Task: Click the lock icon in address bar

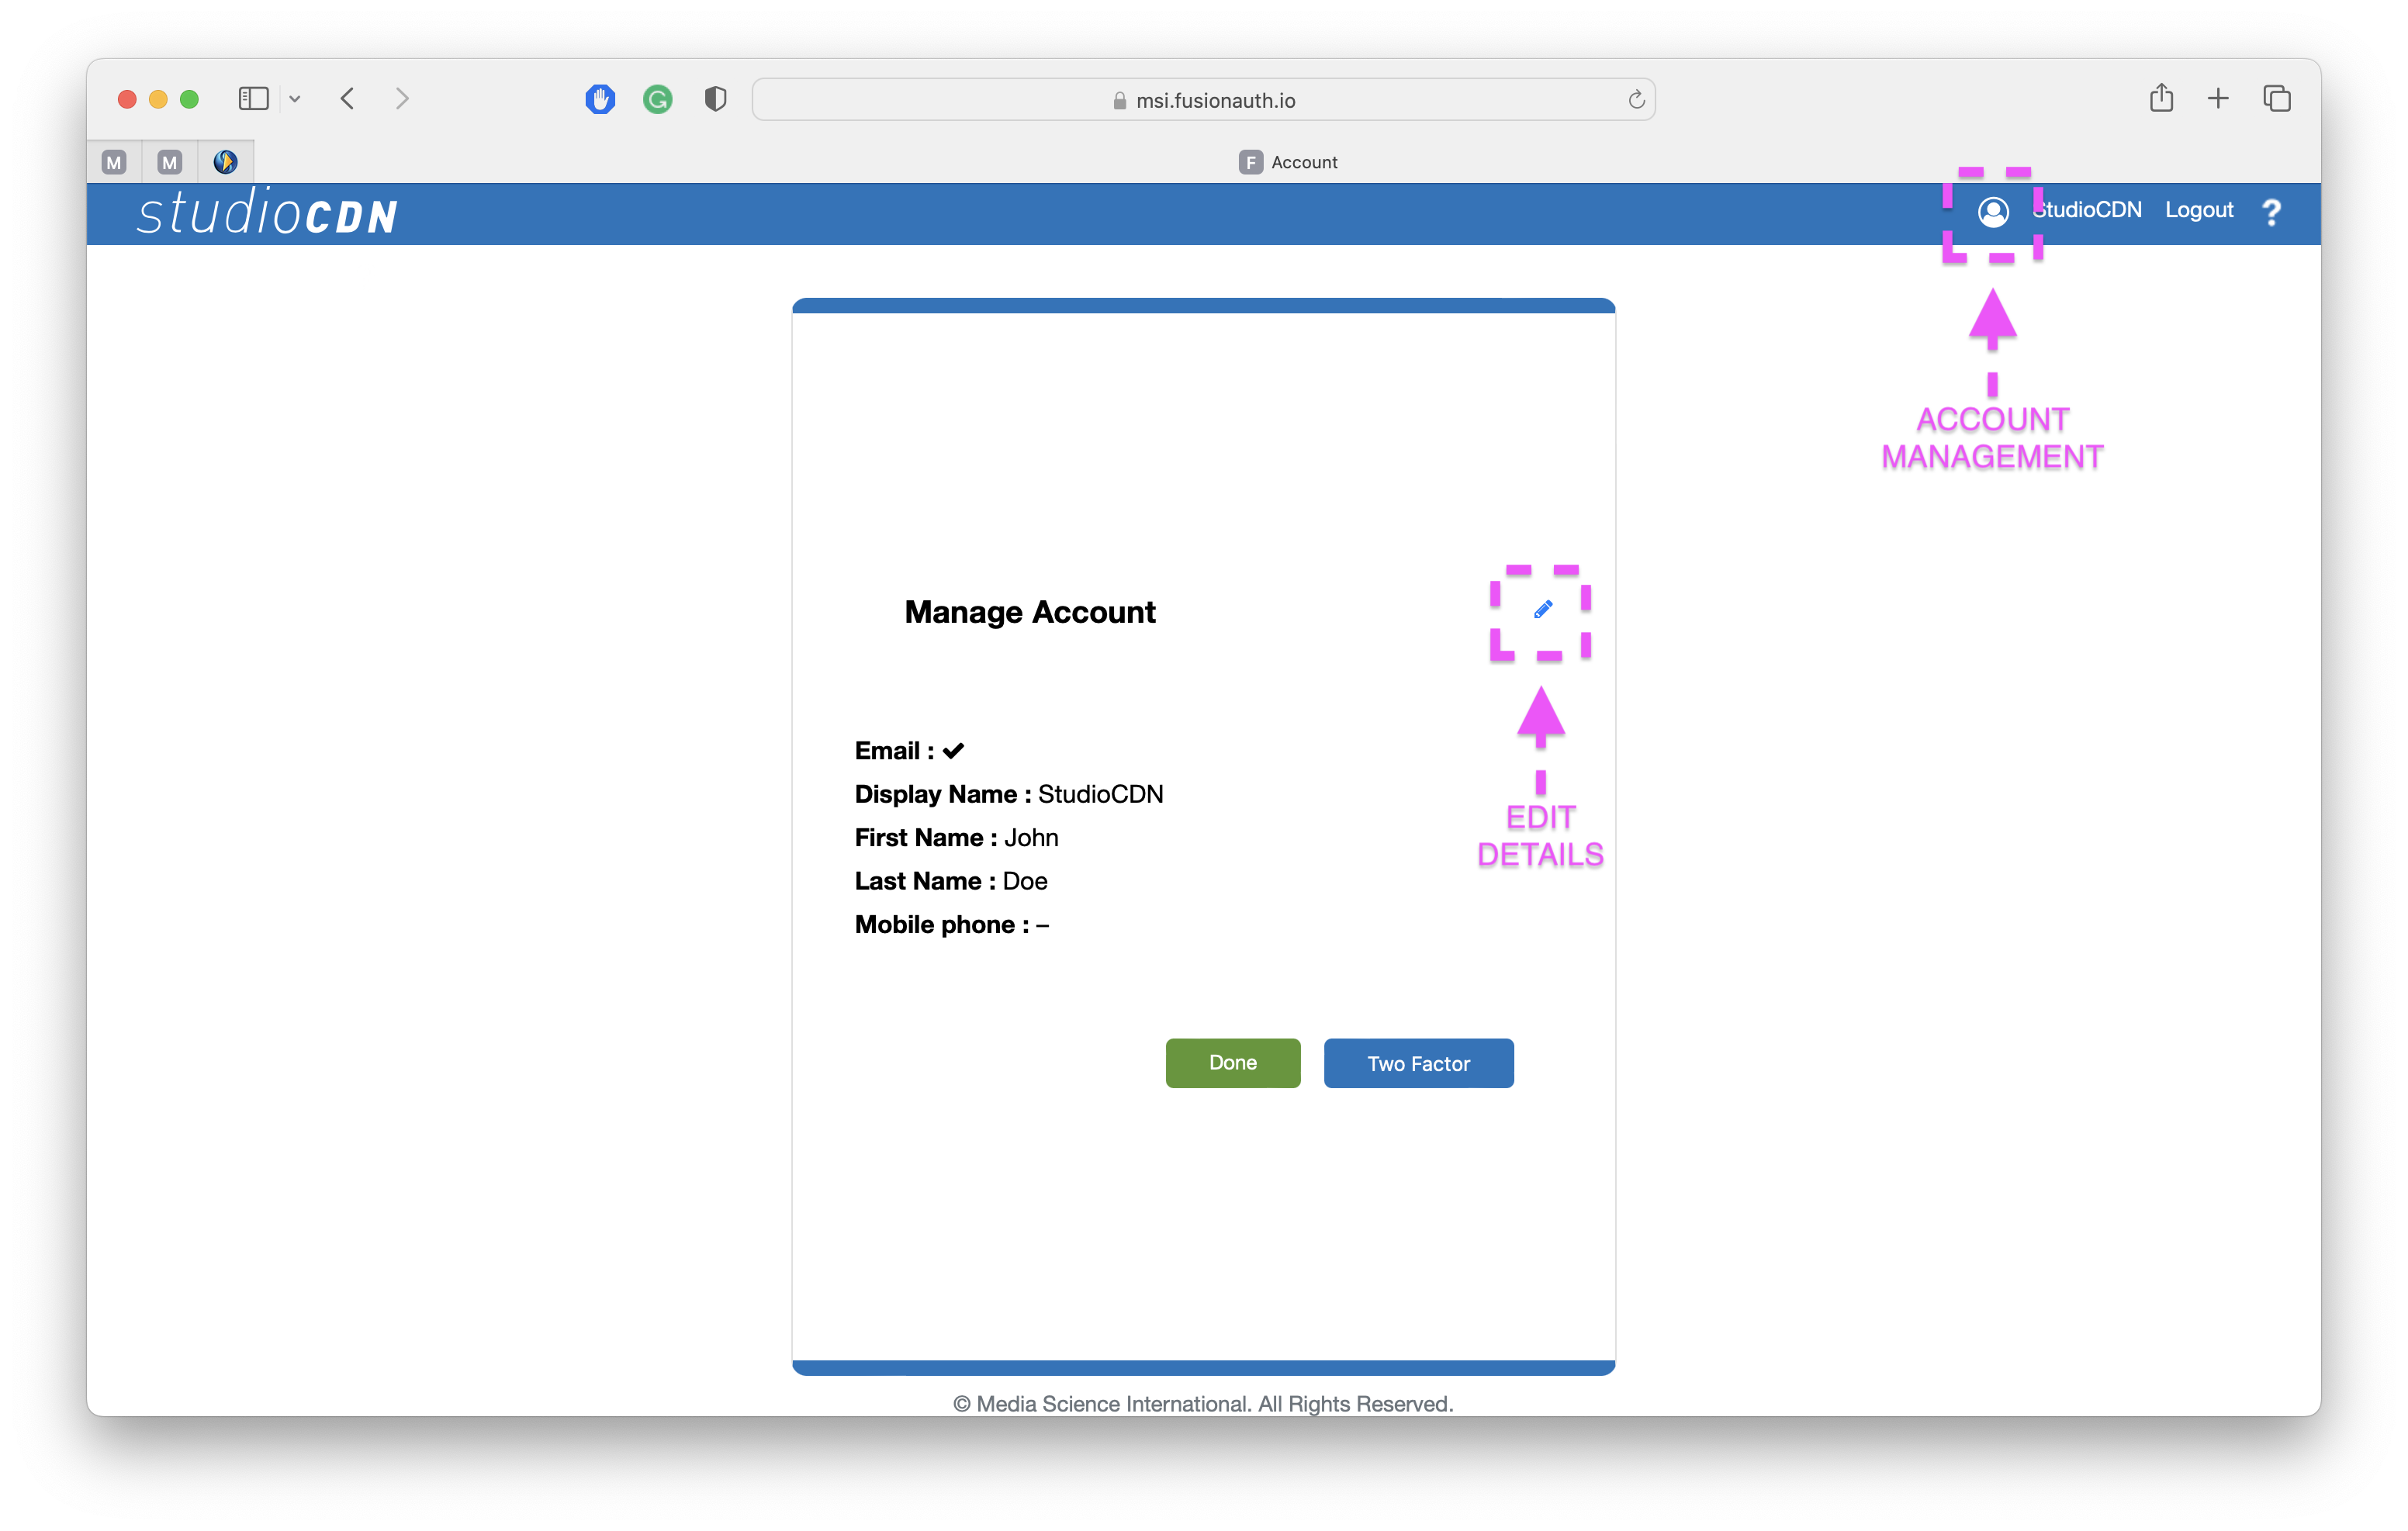Action: click(x=1119, y=100)
